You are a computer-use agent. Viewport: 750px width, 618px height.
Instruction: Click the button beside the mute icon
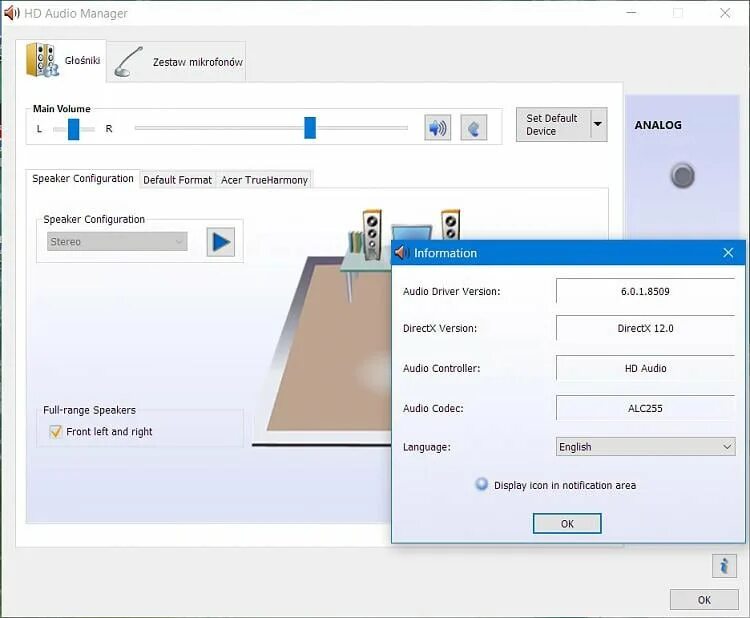click(x=474, y=128)
